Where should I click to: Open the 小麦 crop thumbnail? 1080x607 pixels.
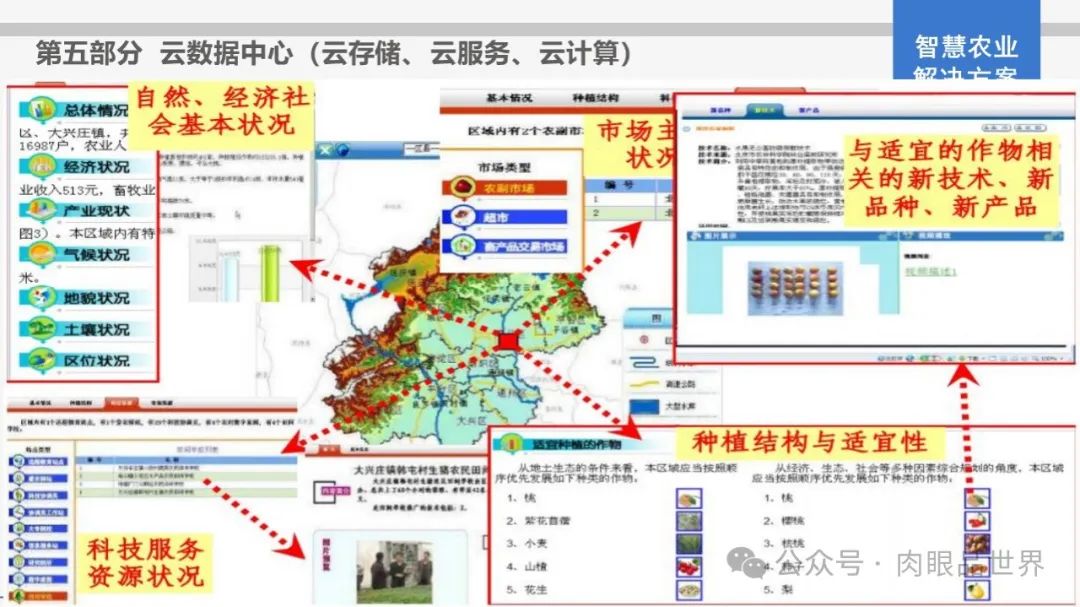(689, 544)
